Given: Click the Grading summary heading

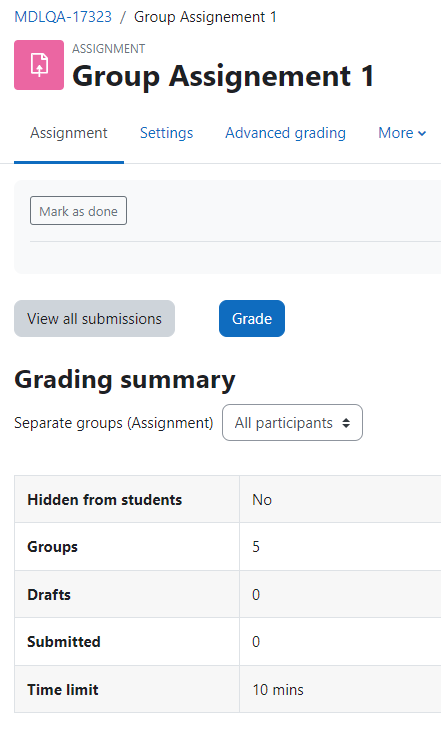Looking at the screenshot, I should (125, 379).
